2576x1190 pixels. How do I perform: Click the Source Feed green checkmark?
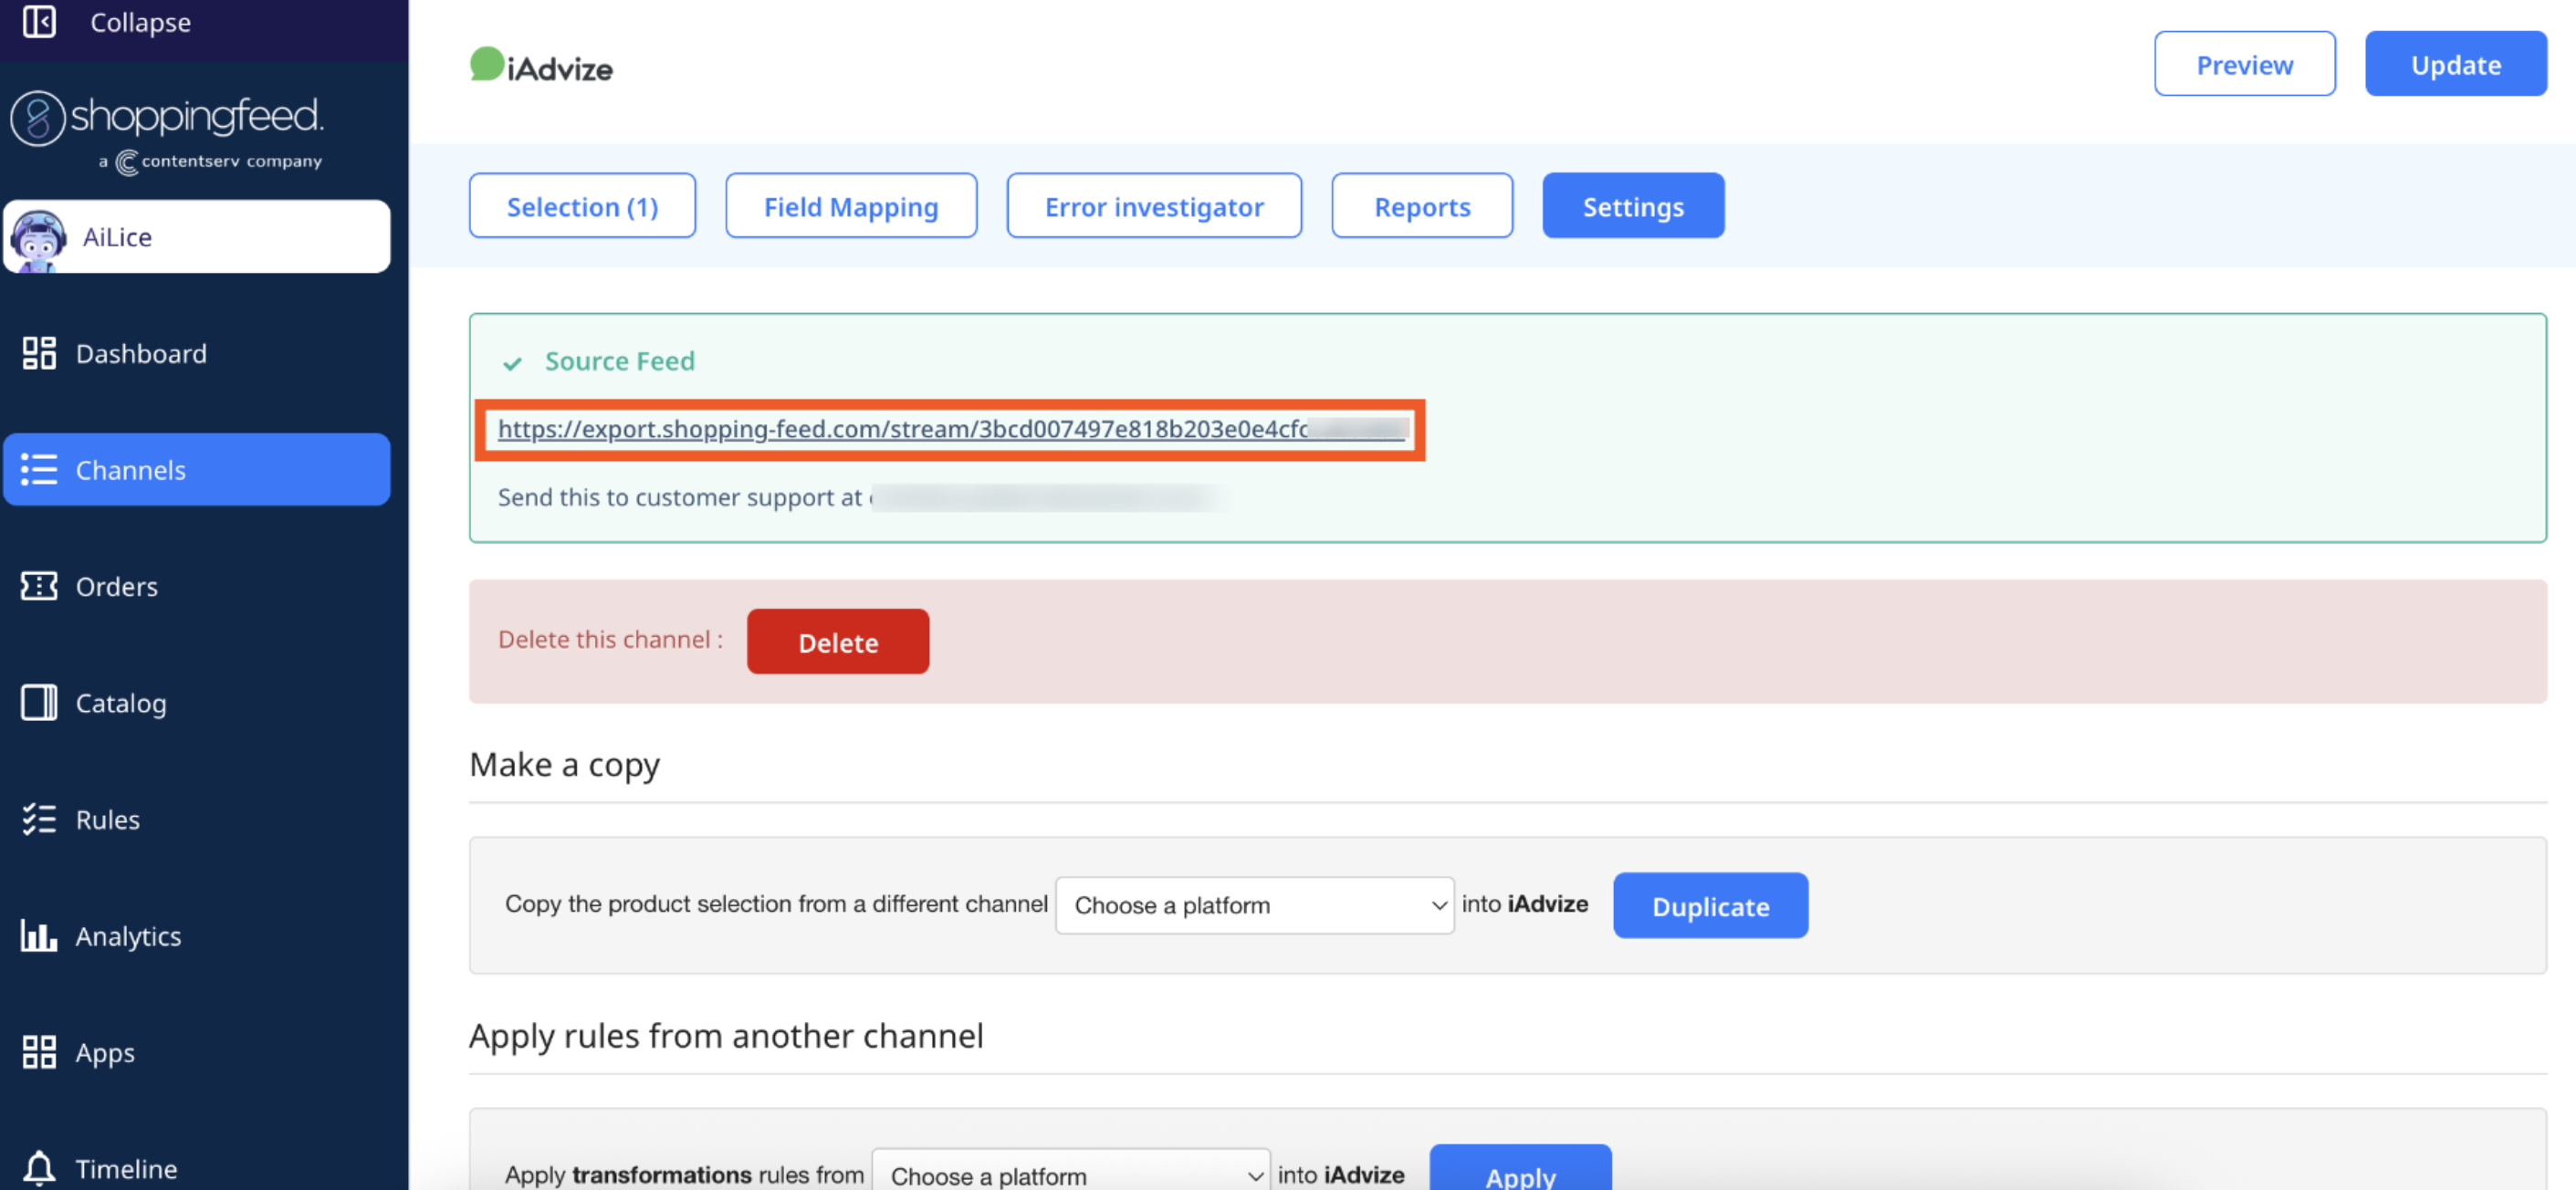click(512, 363)
